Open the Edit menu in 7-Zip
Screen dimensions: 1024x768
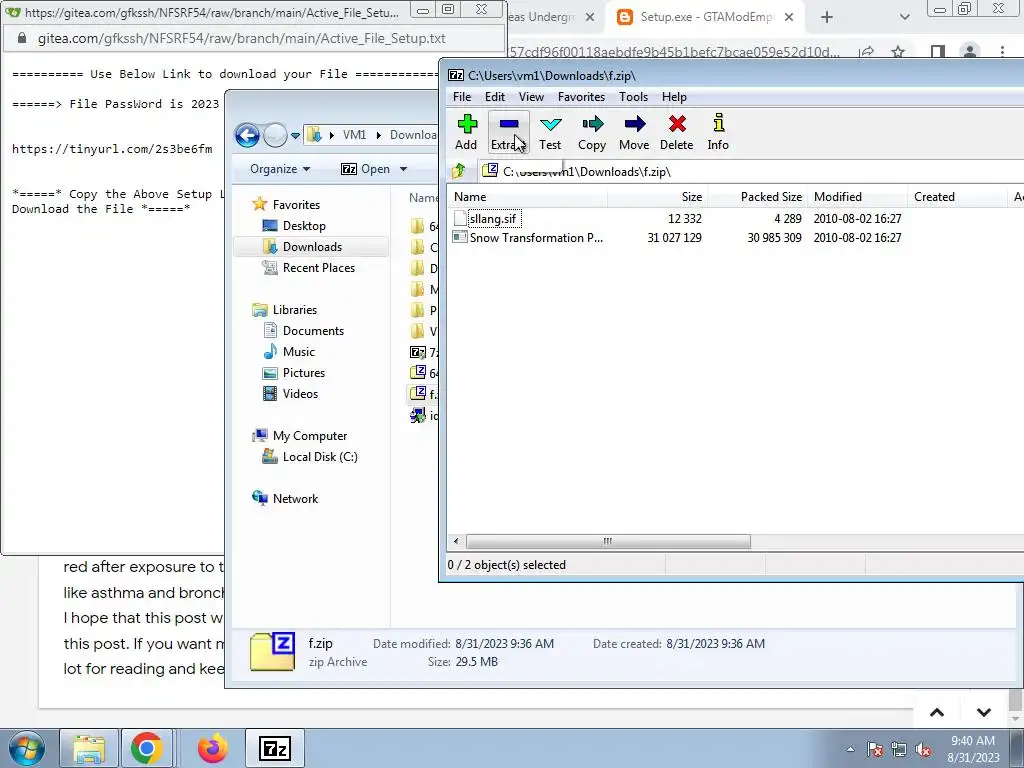(x=494, y=97)
